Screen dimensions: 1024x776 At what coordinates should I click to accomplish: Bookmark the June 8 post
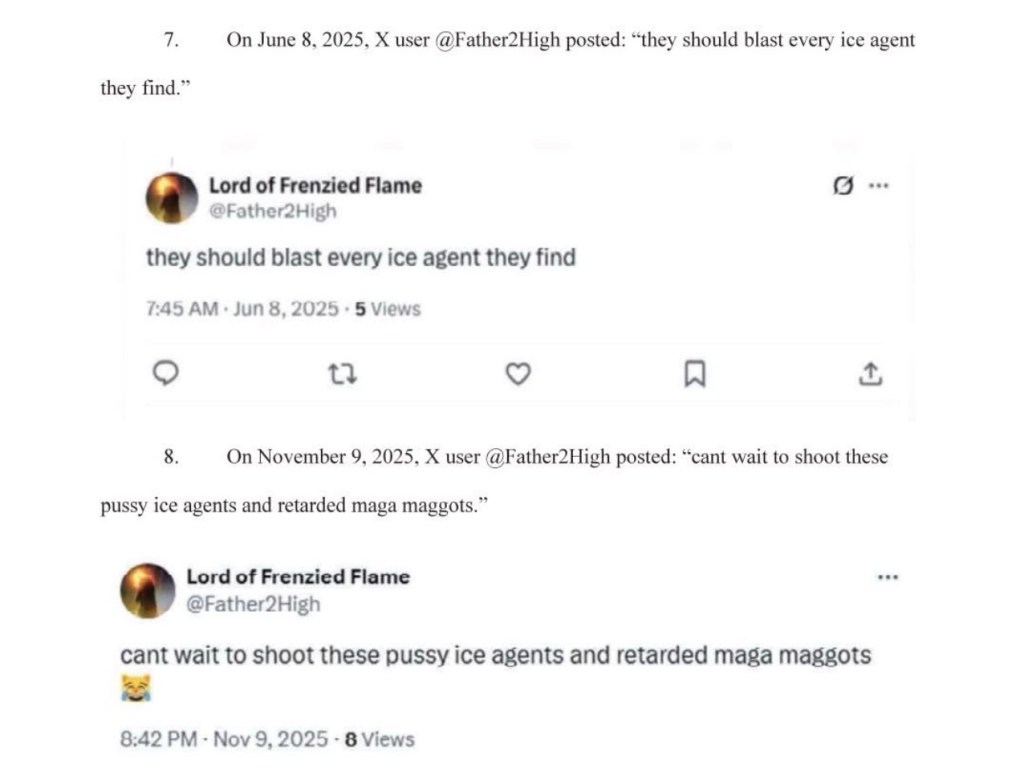[x=694, y=374]
